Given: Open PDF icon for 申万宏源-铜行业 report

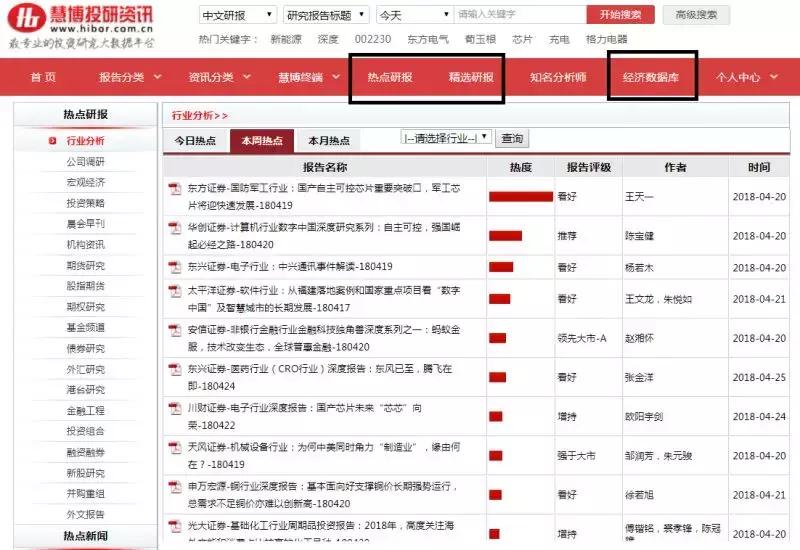Looking at the screenshot, I should (x=175, y=487).
